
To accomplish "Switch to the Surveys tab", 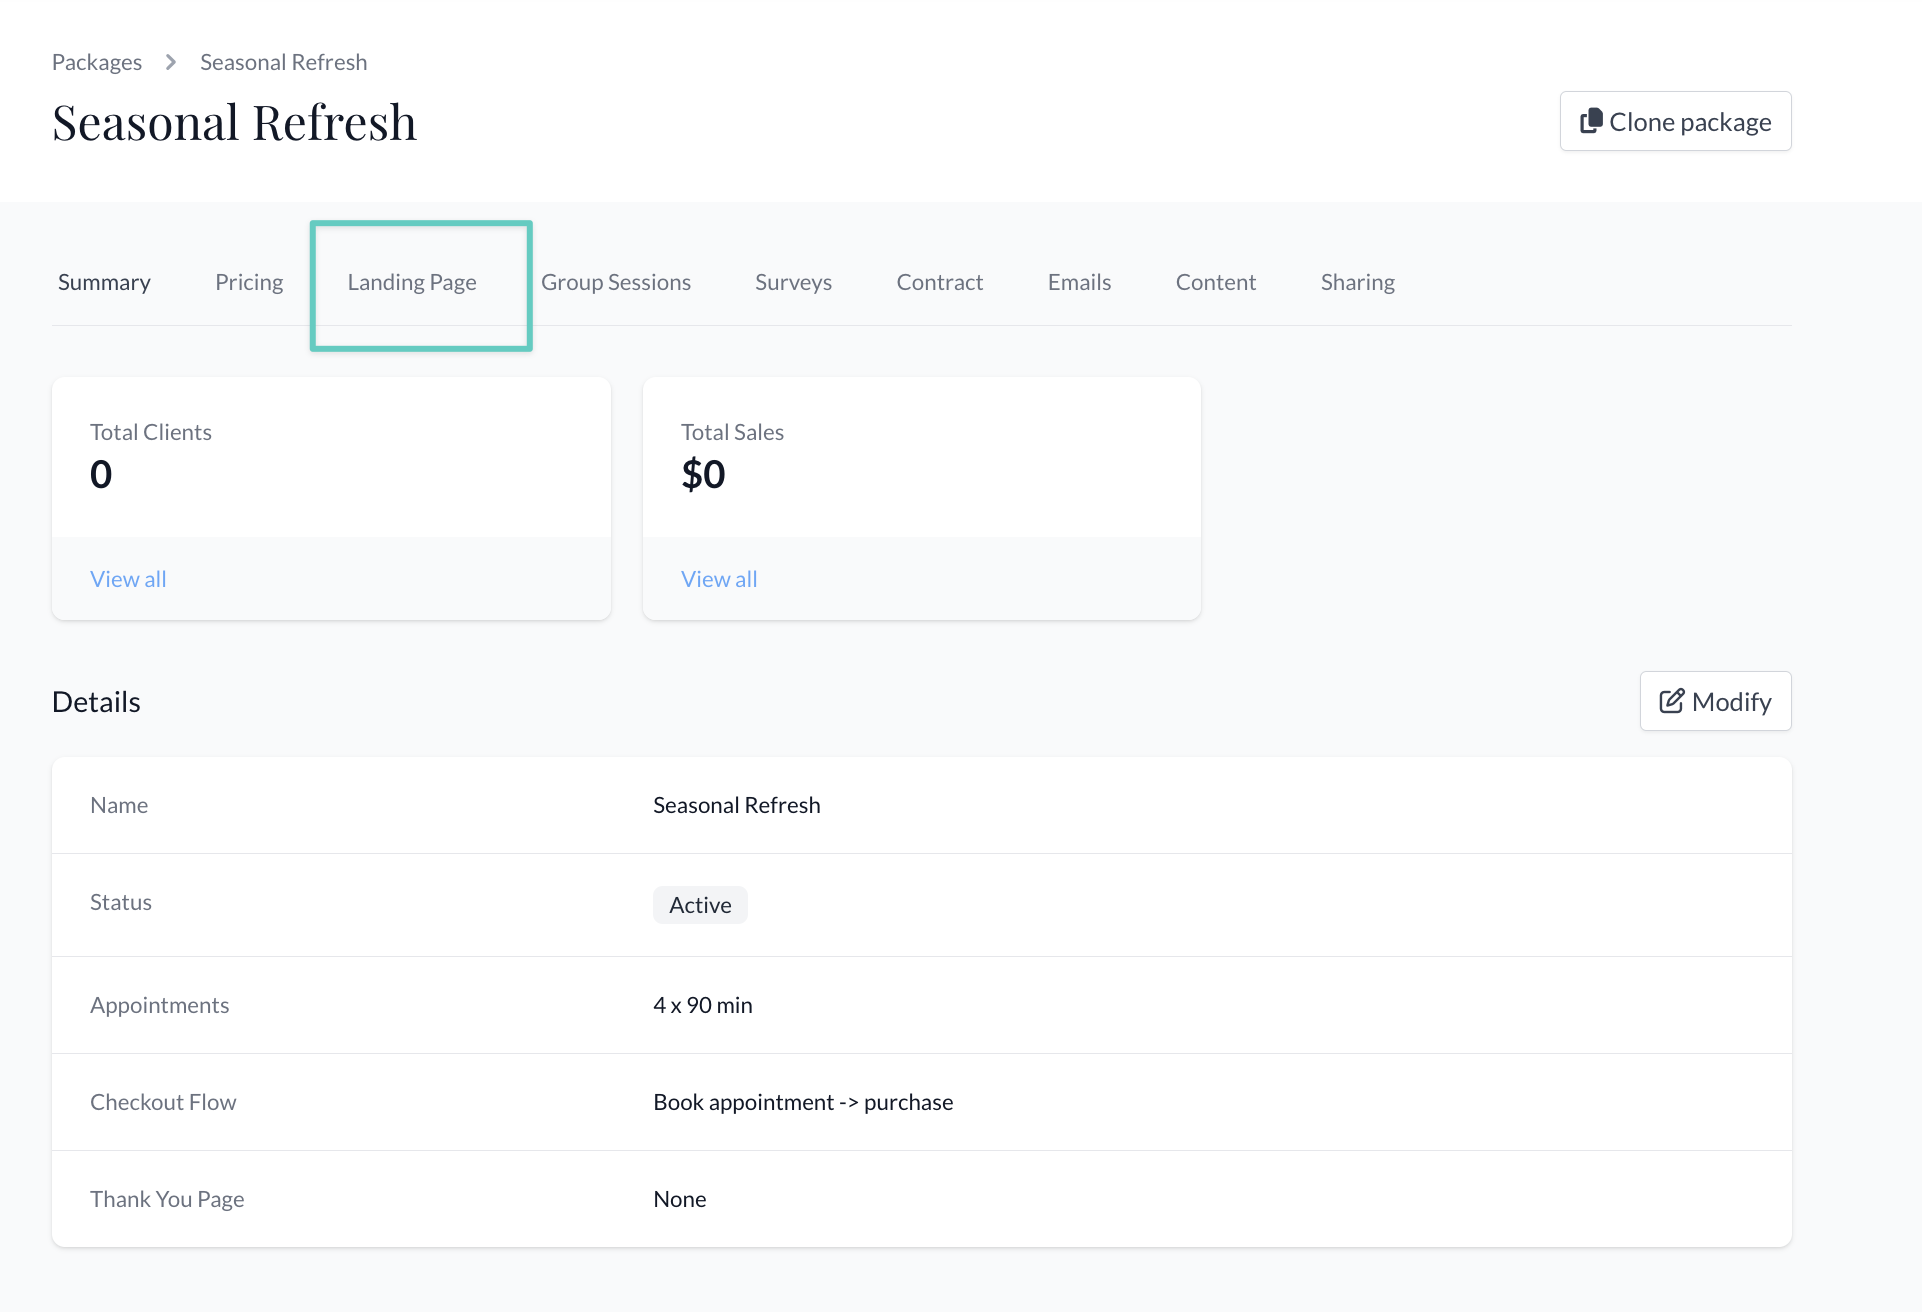I will point(792,282).
